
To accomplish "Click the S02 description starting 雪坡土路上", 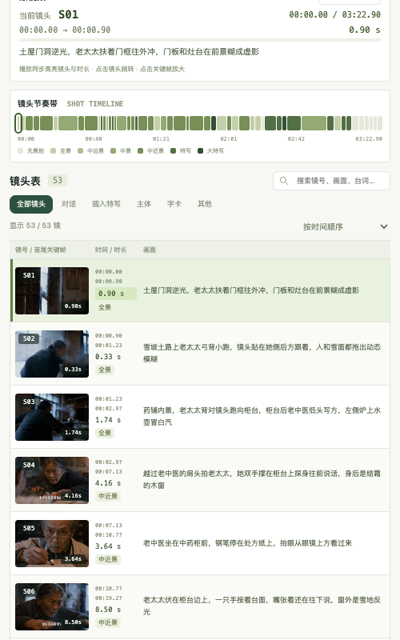I will (262, 353).
